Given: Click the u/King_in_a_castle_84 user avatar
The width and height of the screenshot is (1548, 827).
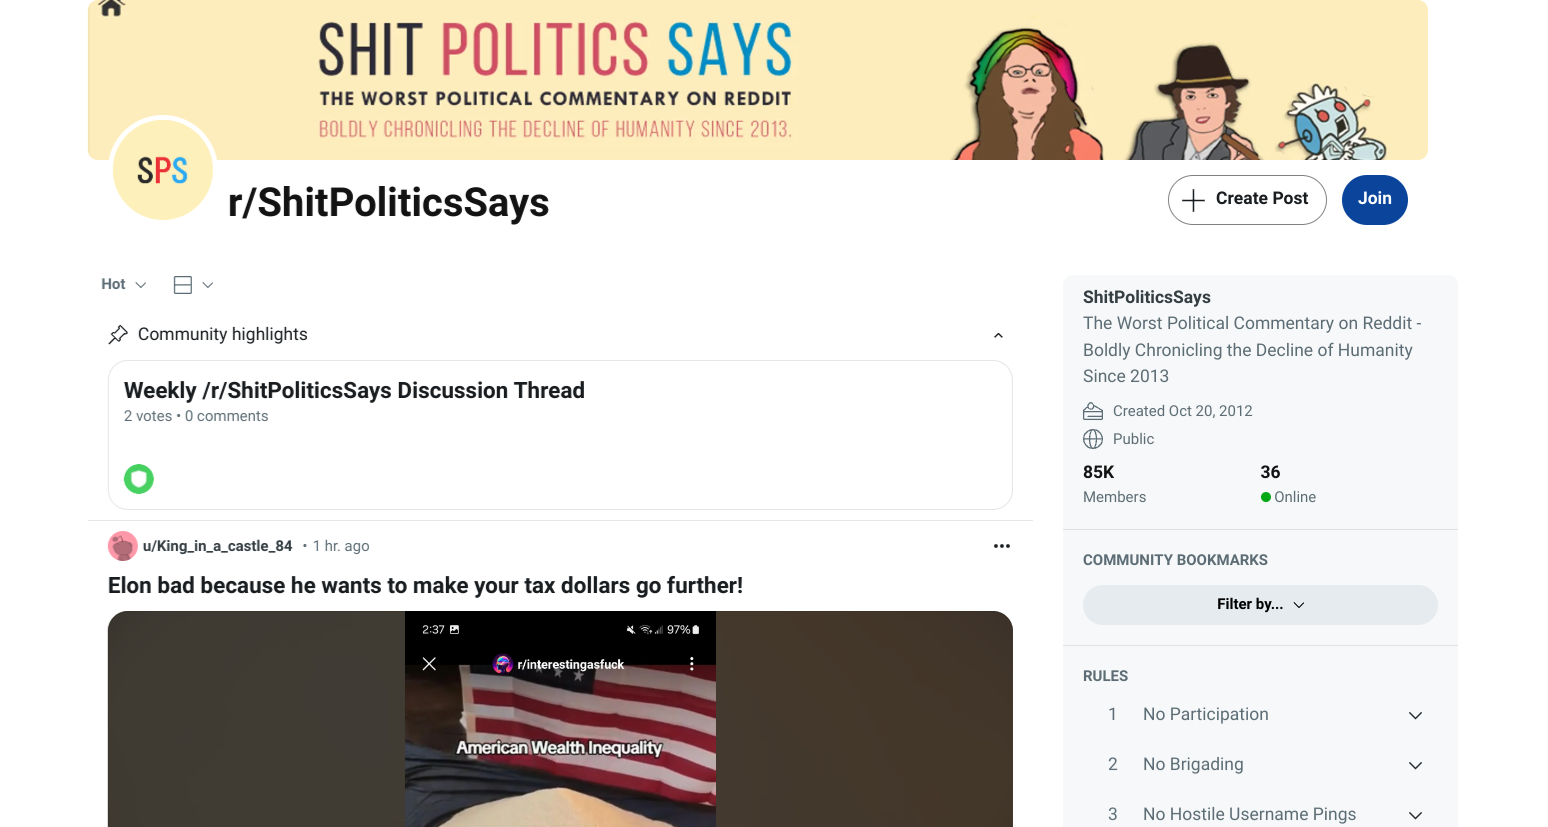Looking at the screenshot, I should [x=122, y=546].
